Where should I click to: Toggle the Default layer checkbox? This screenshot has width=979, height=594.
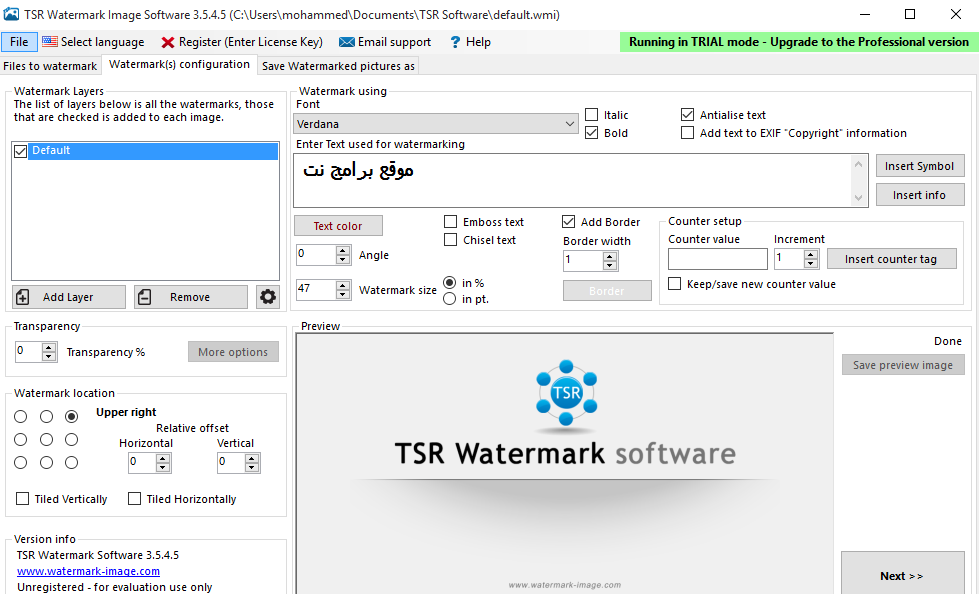[21, 151]
